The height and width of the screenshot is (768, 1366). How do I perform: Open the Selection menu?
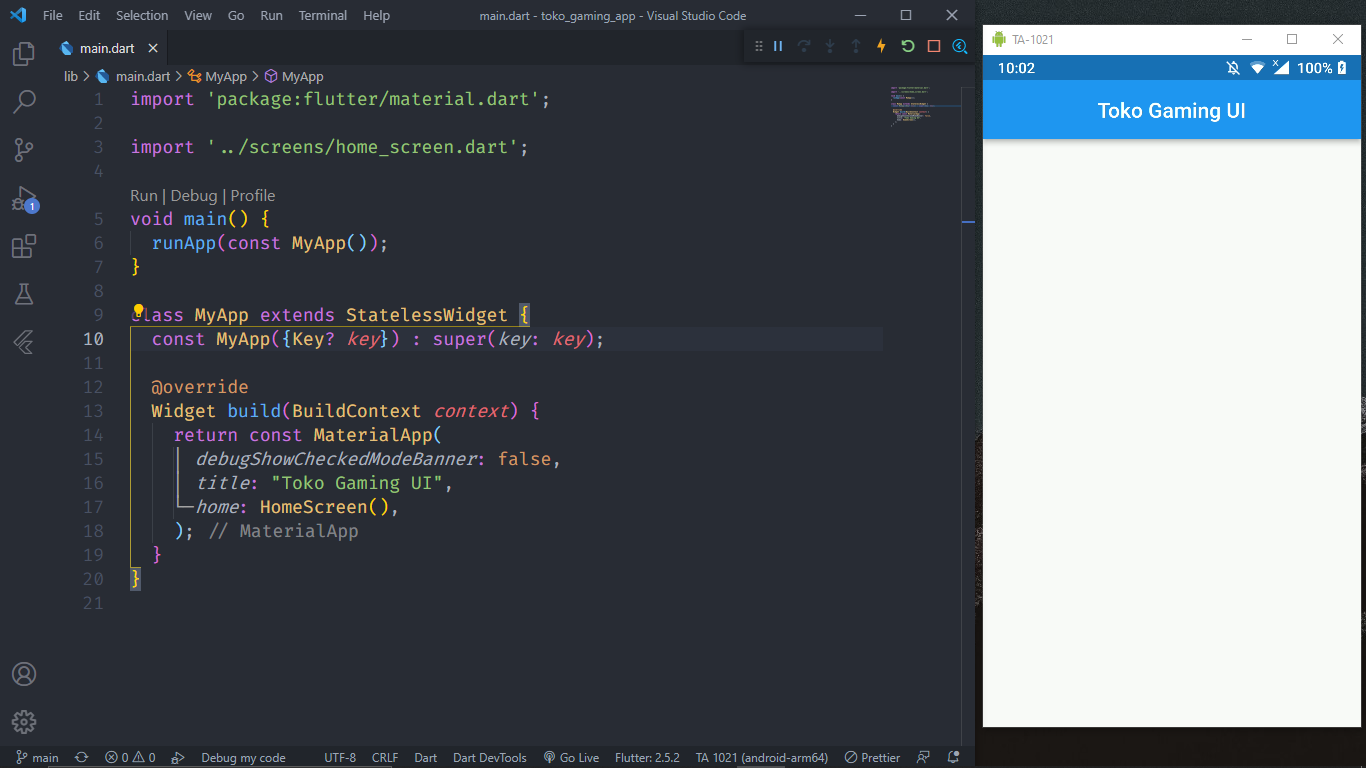(142, 15)
